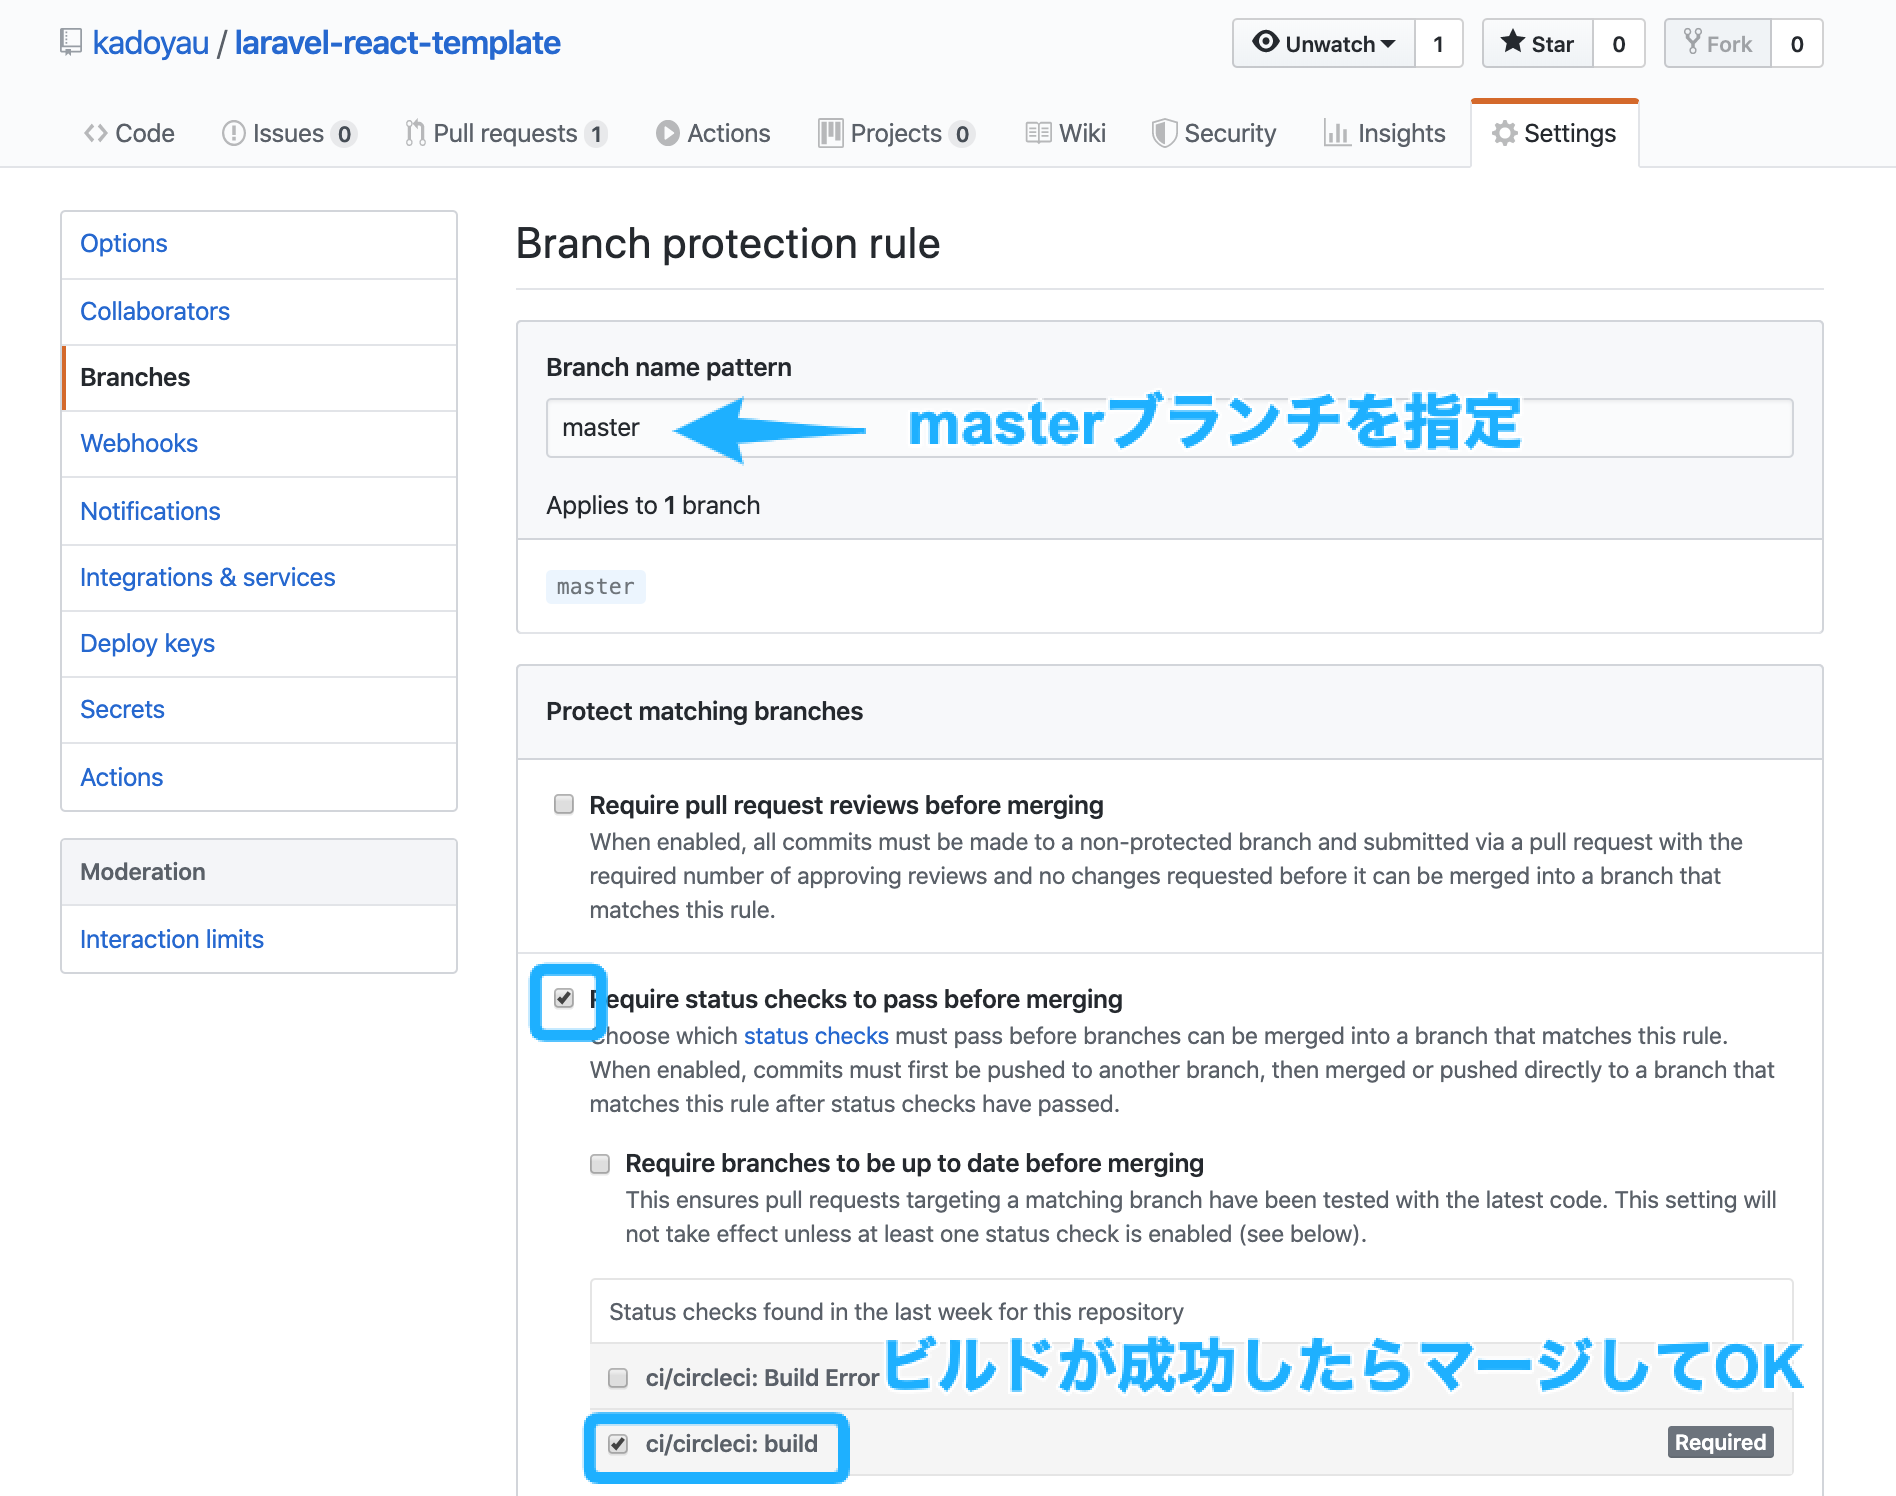Switch to the Issues tab
1896x1496 pixels.
click(289, 133)
